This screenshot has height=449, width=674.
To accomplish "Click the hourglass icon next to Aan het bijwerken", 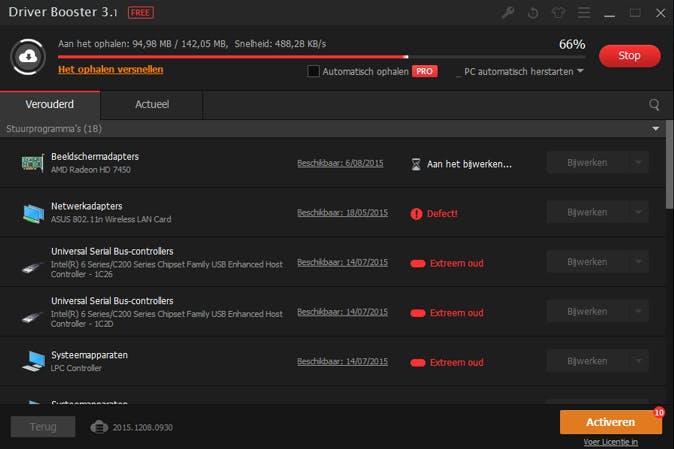I will click(416, 164).
